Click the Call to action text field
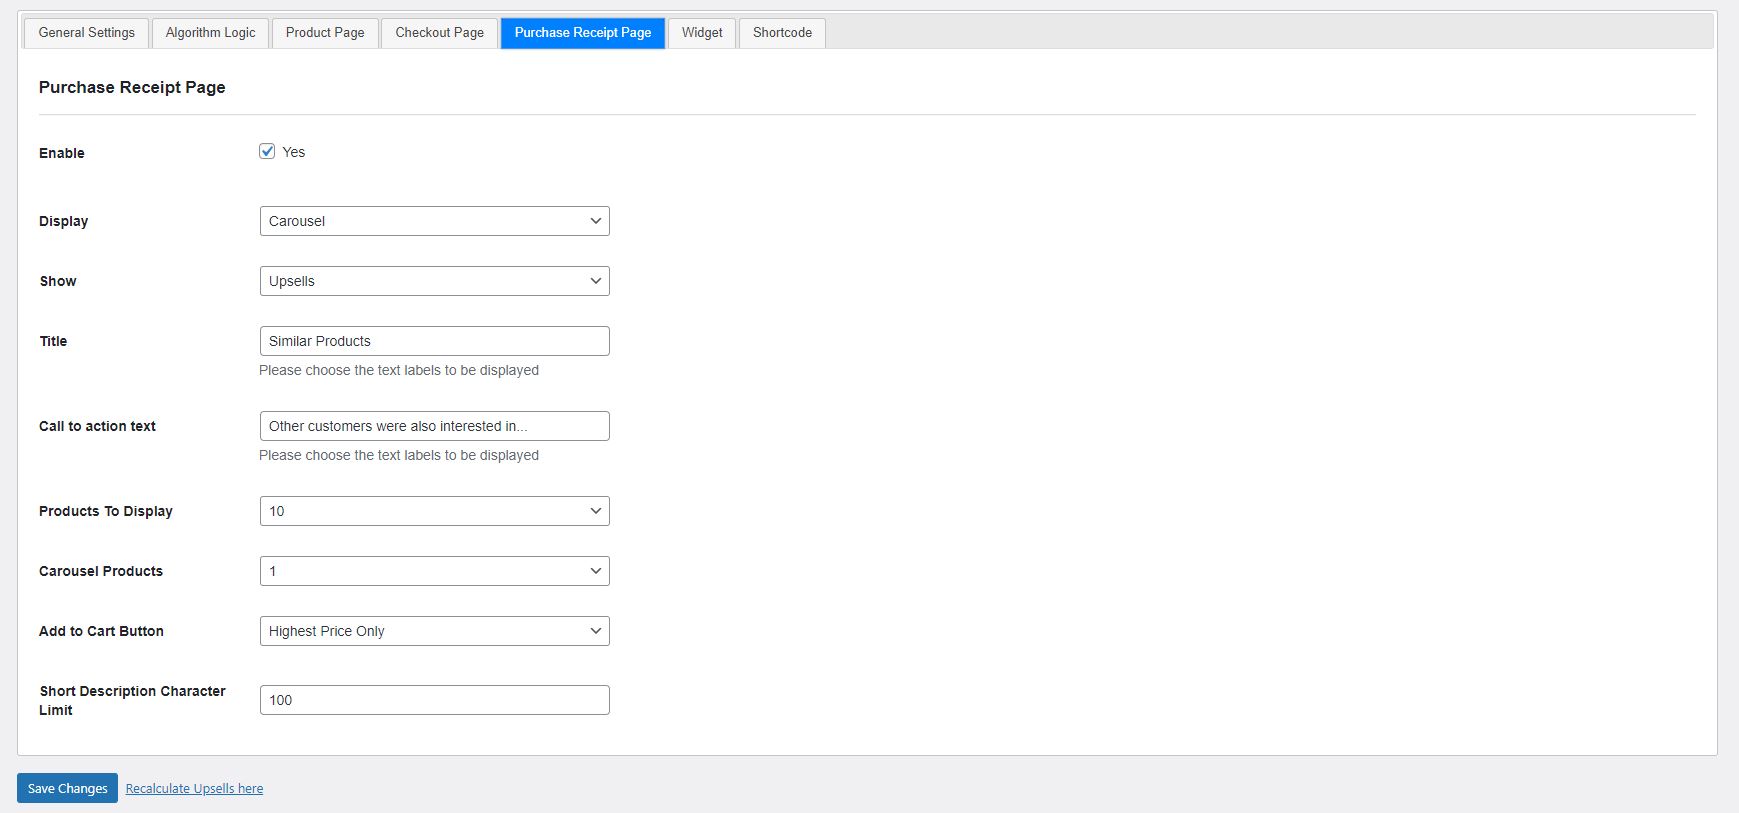Screen dimensions: 1739x813 pos(434,426)
